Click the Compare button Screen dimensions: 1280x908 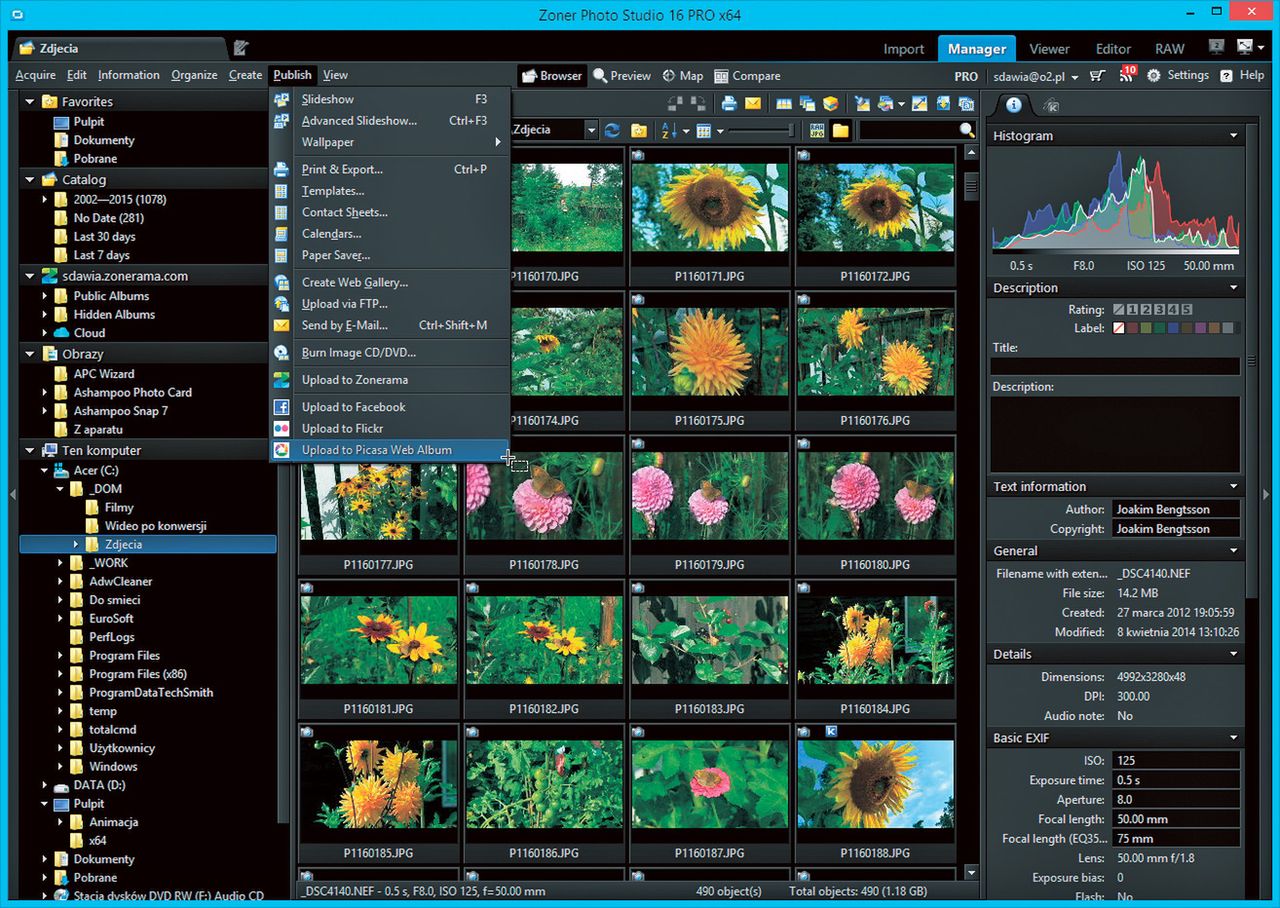(747, 76)
